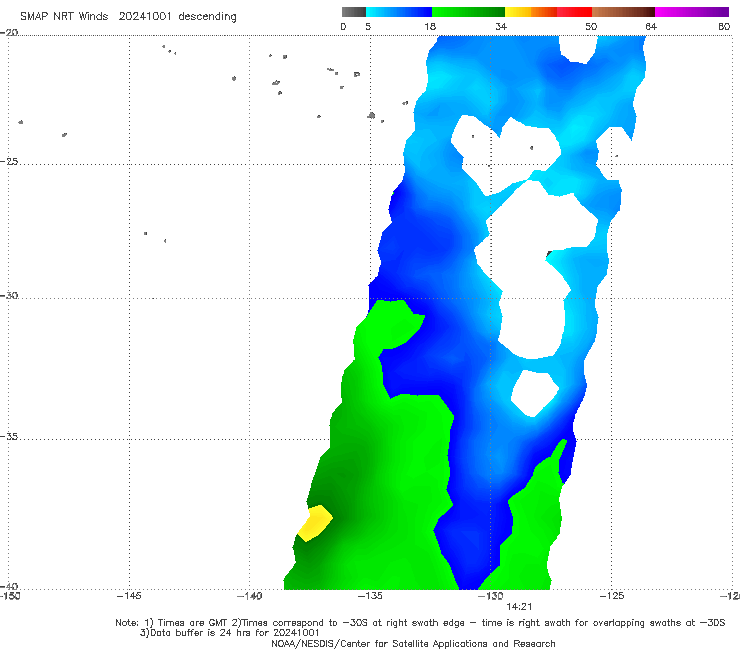The image size is (740, 650).
Task: Click the latitude label '-35'
Action: coord(9,436)
